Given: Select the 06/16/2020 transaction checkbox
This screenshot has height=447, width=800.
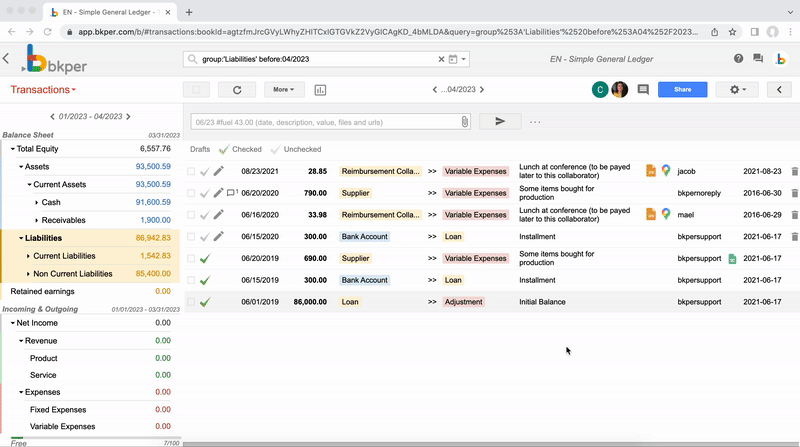Looking at the screenshot, I should (191, 215).
